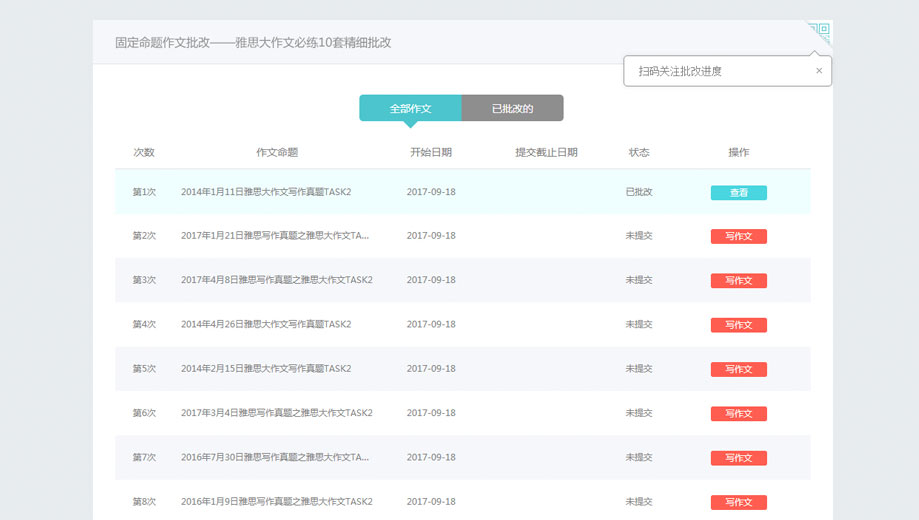Click 写作文 button for 第3次 row
This screenshot has height=520, width=919.
738,281
